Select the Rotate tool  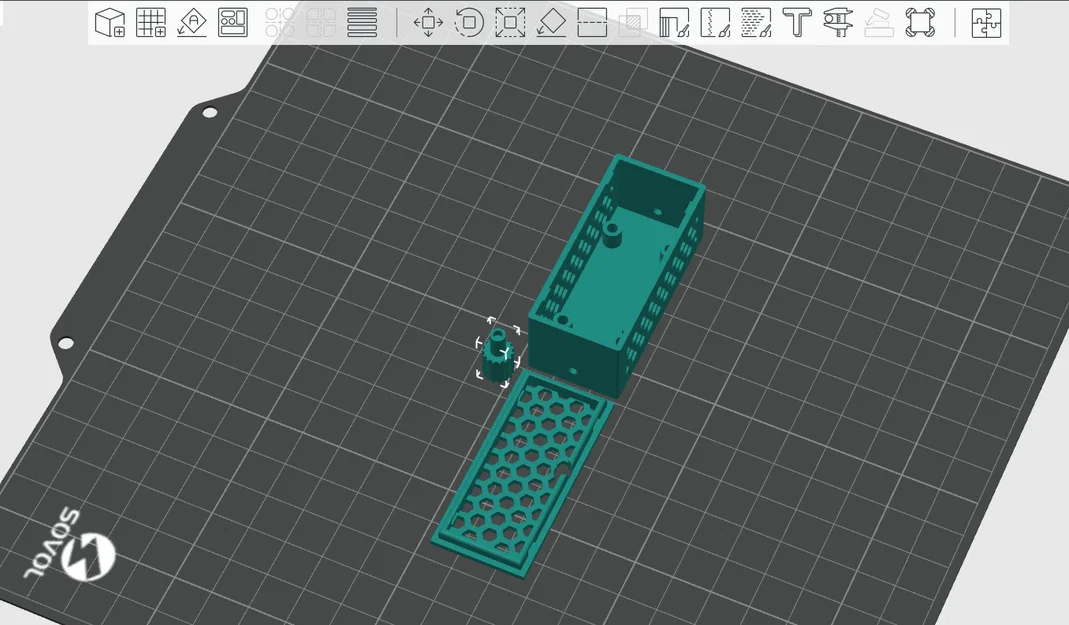[x=469, y=22]
